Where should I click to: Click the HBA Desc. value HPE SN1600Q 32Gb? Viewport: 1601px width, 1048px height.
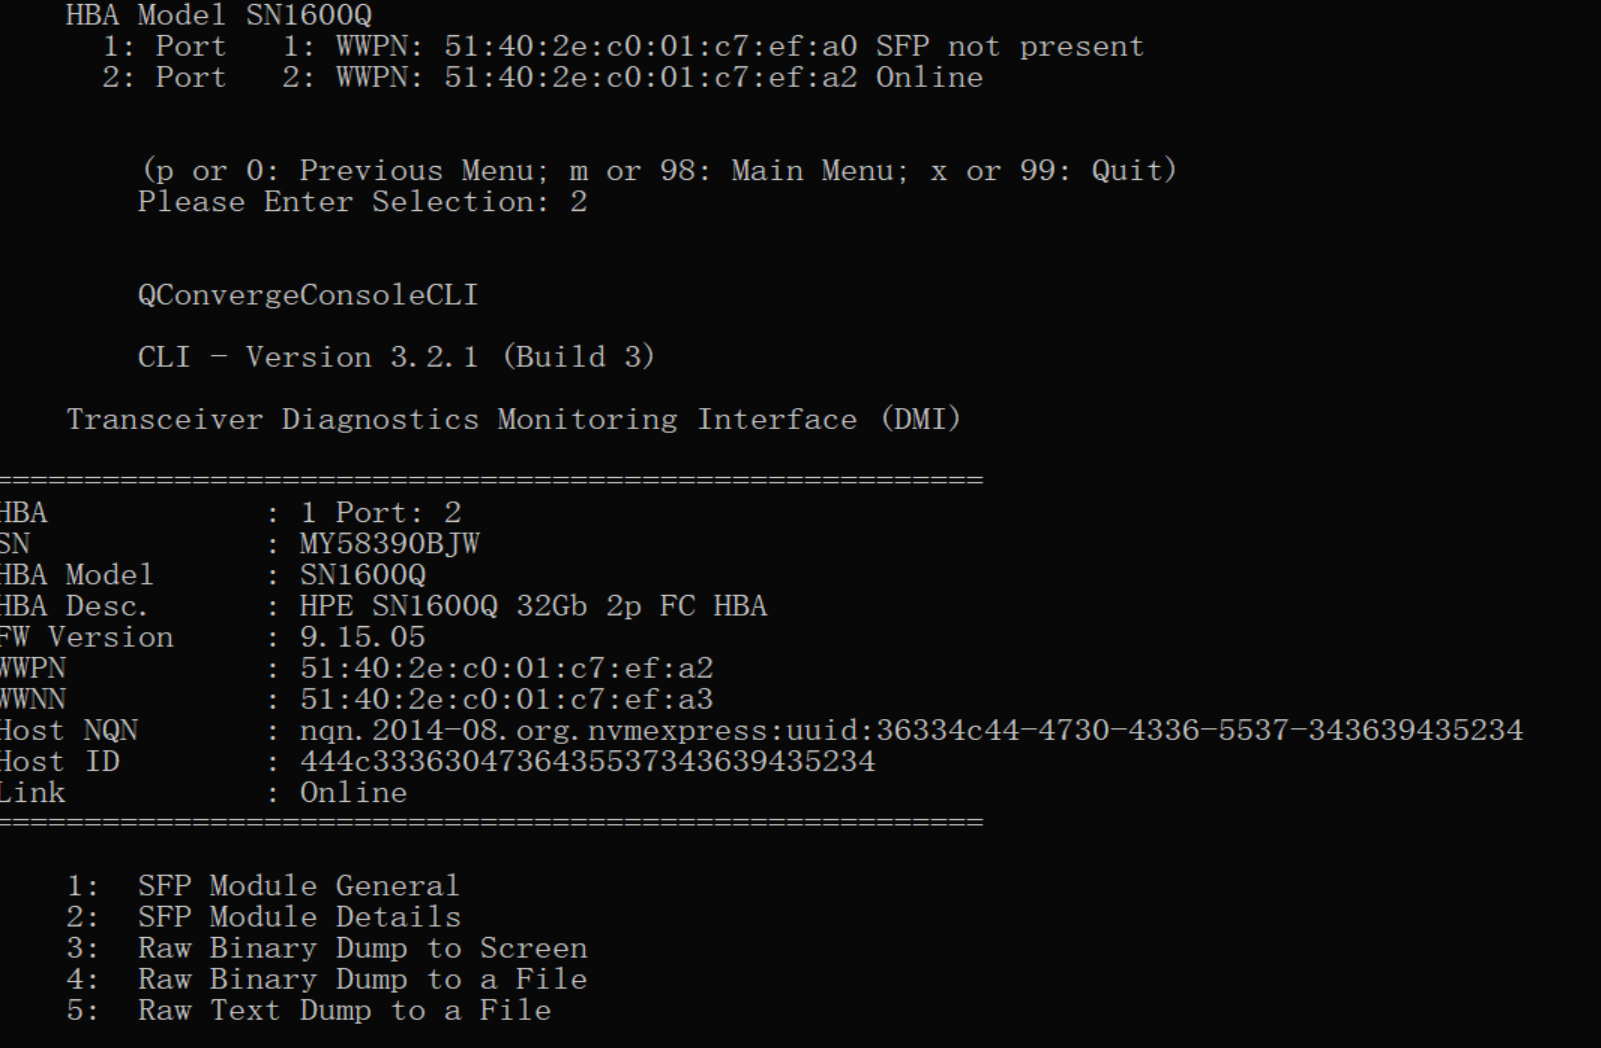pos(533,606)
